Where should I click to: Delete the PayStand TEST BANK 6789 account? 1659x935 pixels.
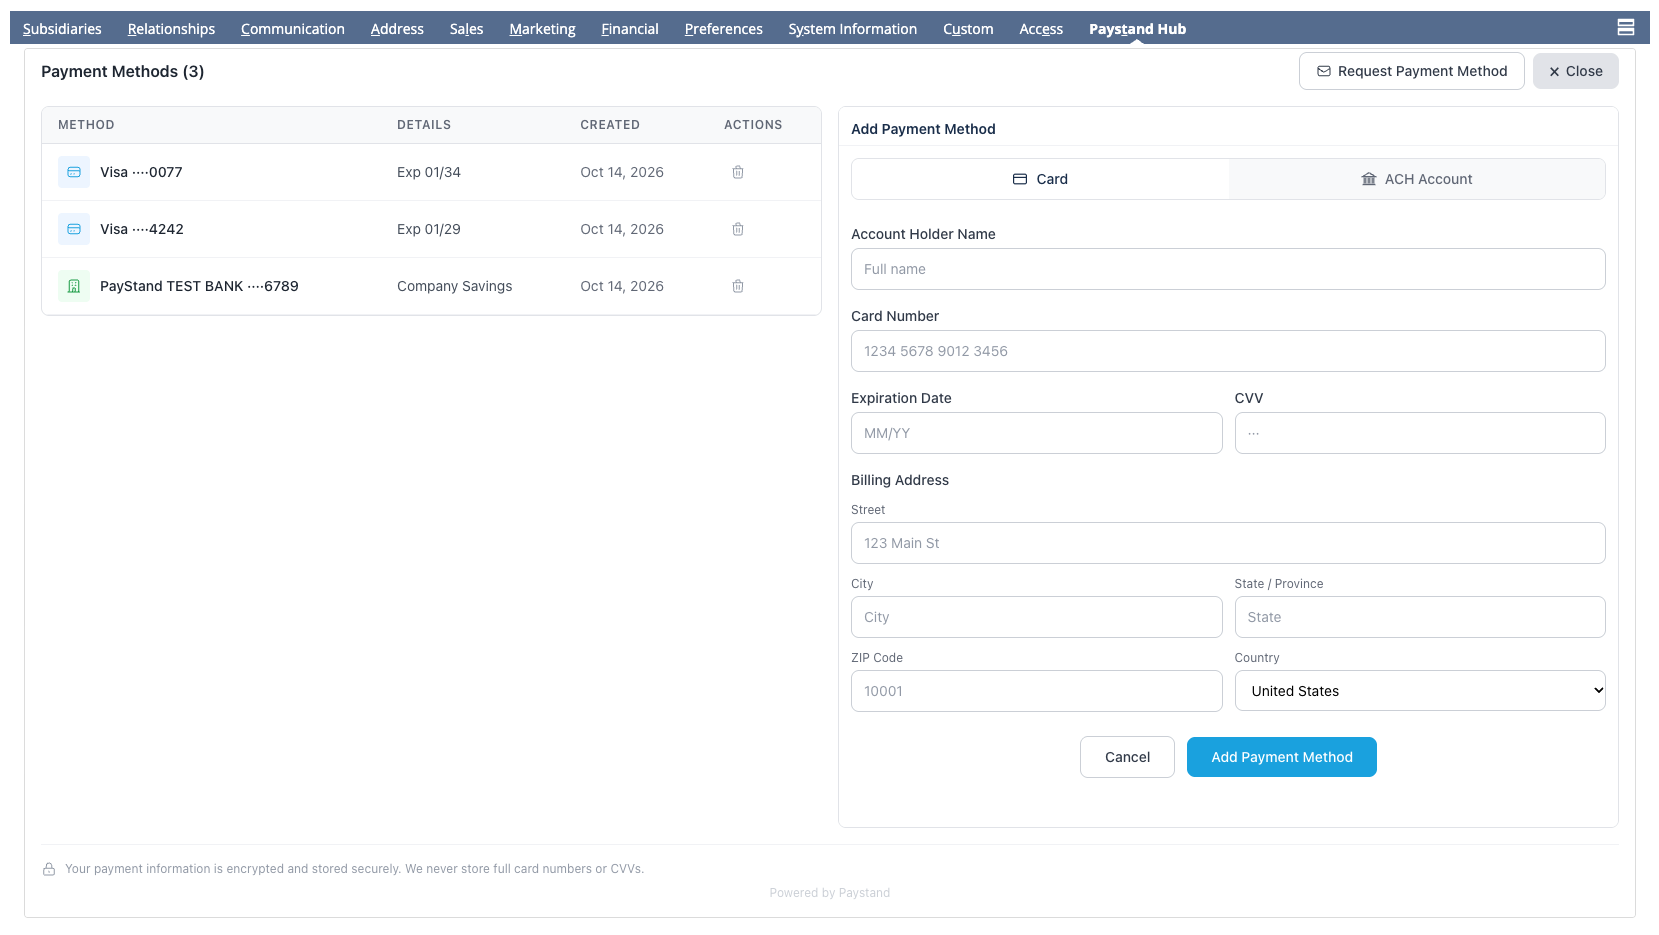(738, 286)
